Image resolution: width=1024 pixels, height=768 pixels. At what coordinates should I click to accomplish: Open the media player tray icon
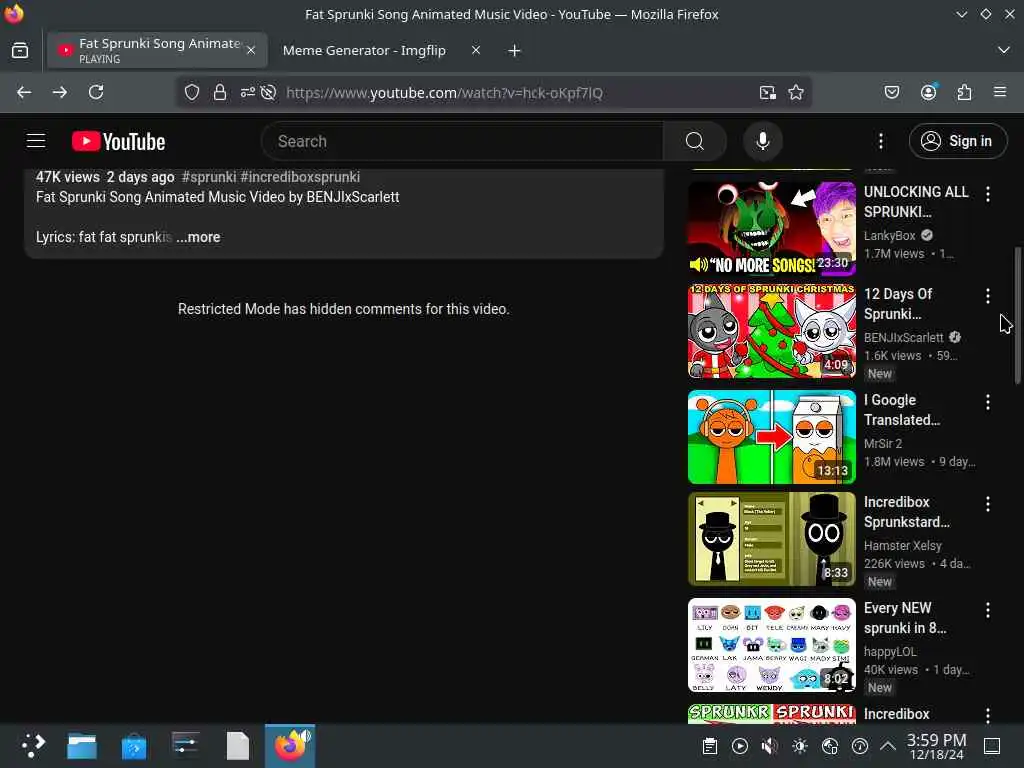740,746
